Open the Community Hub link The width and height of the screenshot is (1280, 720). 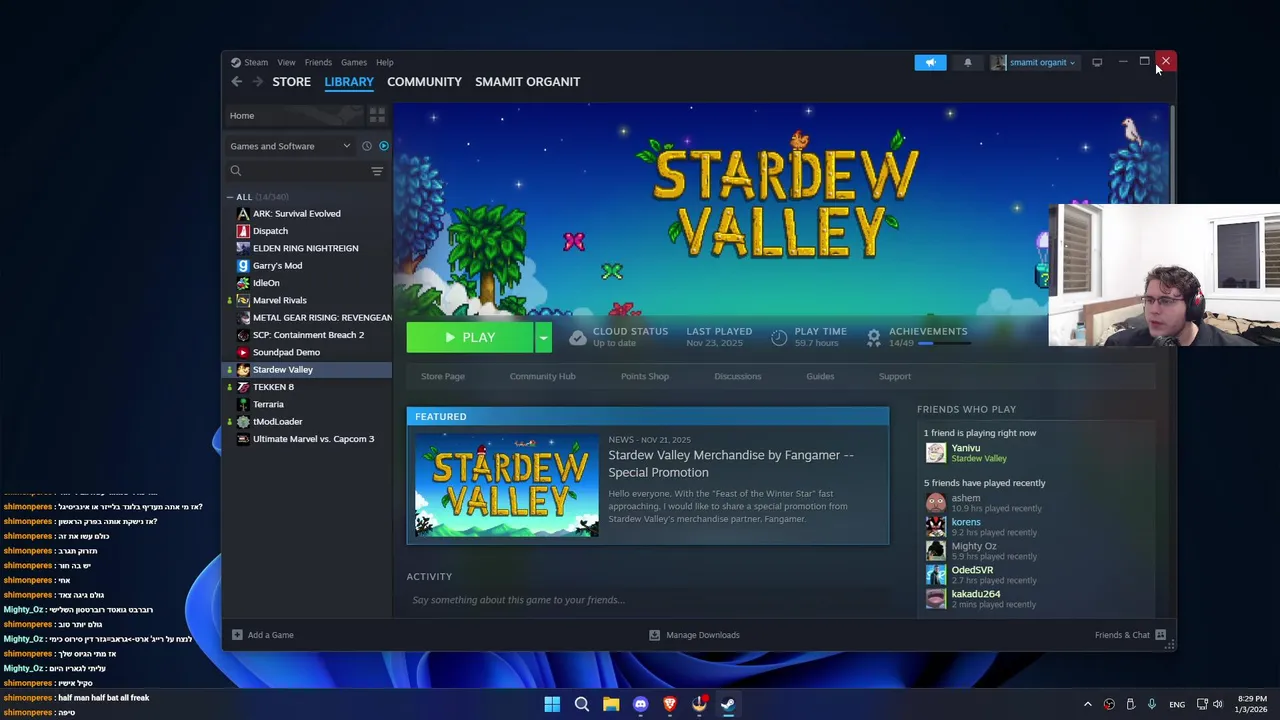[542, 376]
